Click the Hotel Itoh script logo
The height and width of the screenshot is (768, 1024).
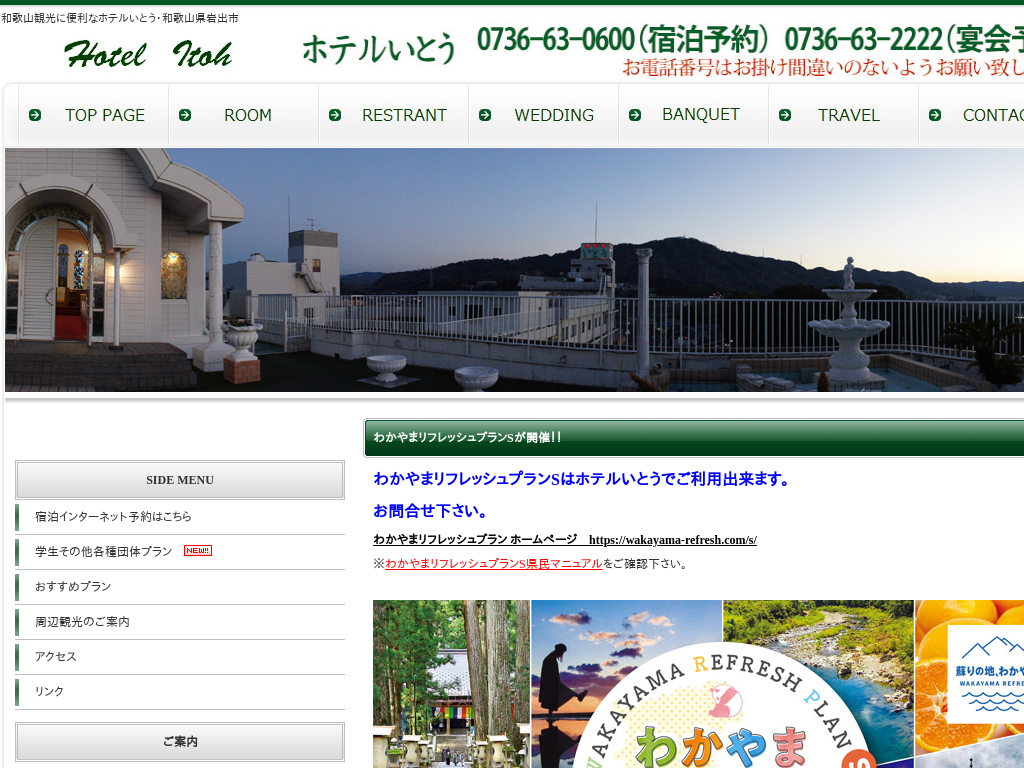point(148,54)
